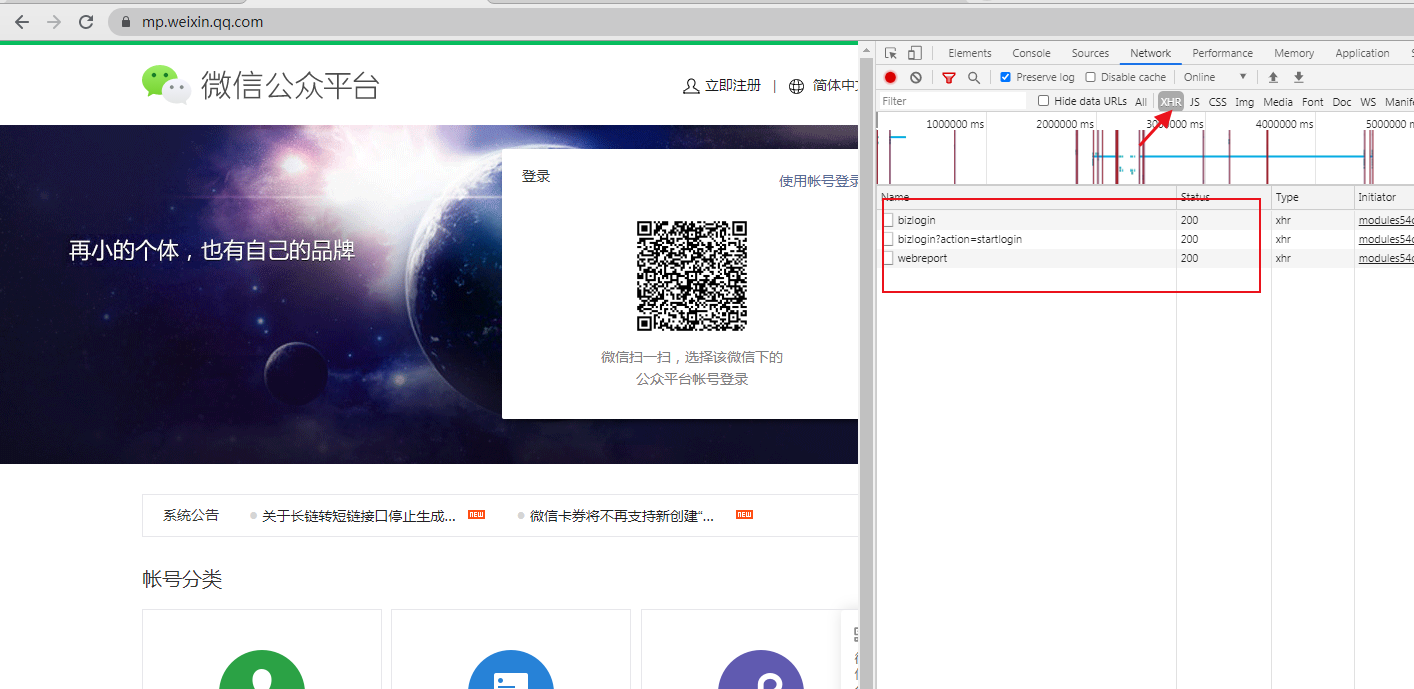Open the DevTools three-dot menu
Viewport: 1414px width, 689px height.
coord(1410,52)
